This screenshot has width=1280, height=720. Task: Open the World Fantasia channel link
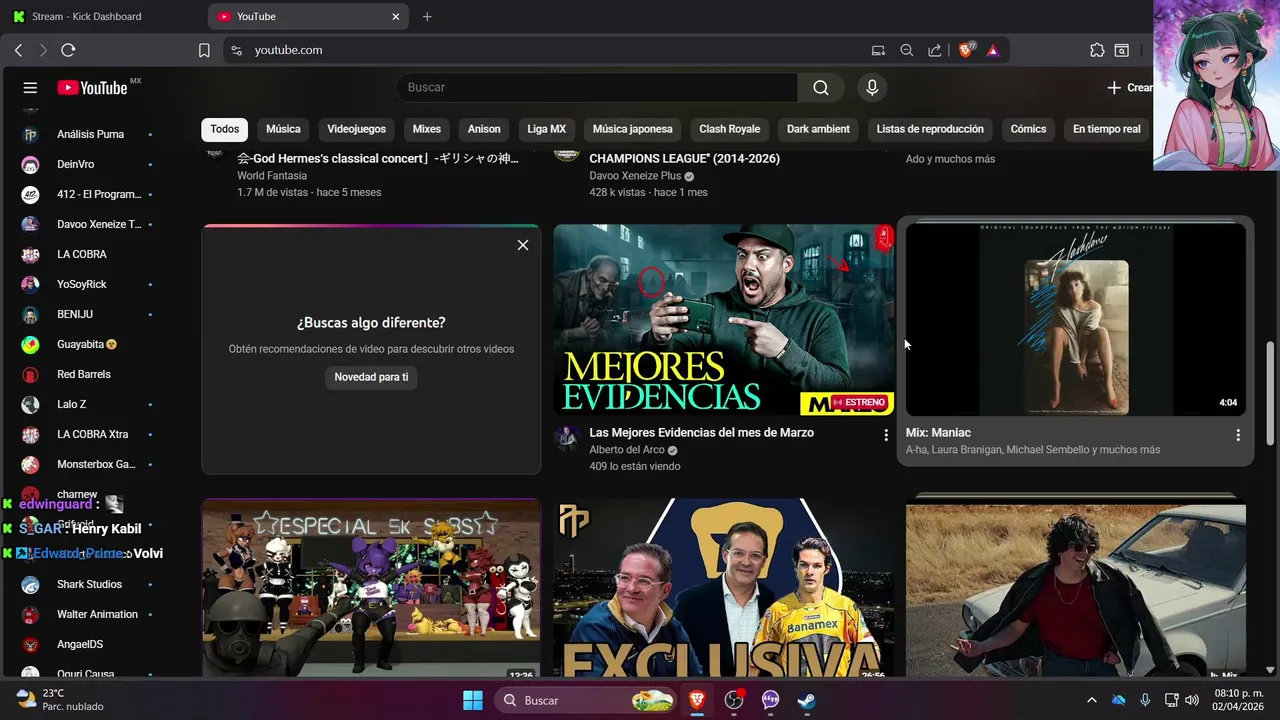point(272,176)
